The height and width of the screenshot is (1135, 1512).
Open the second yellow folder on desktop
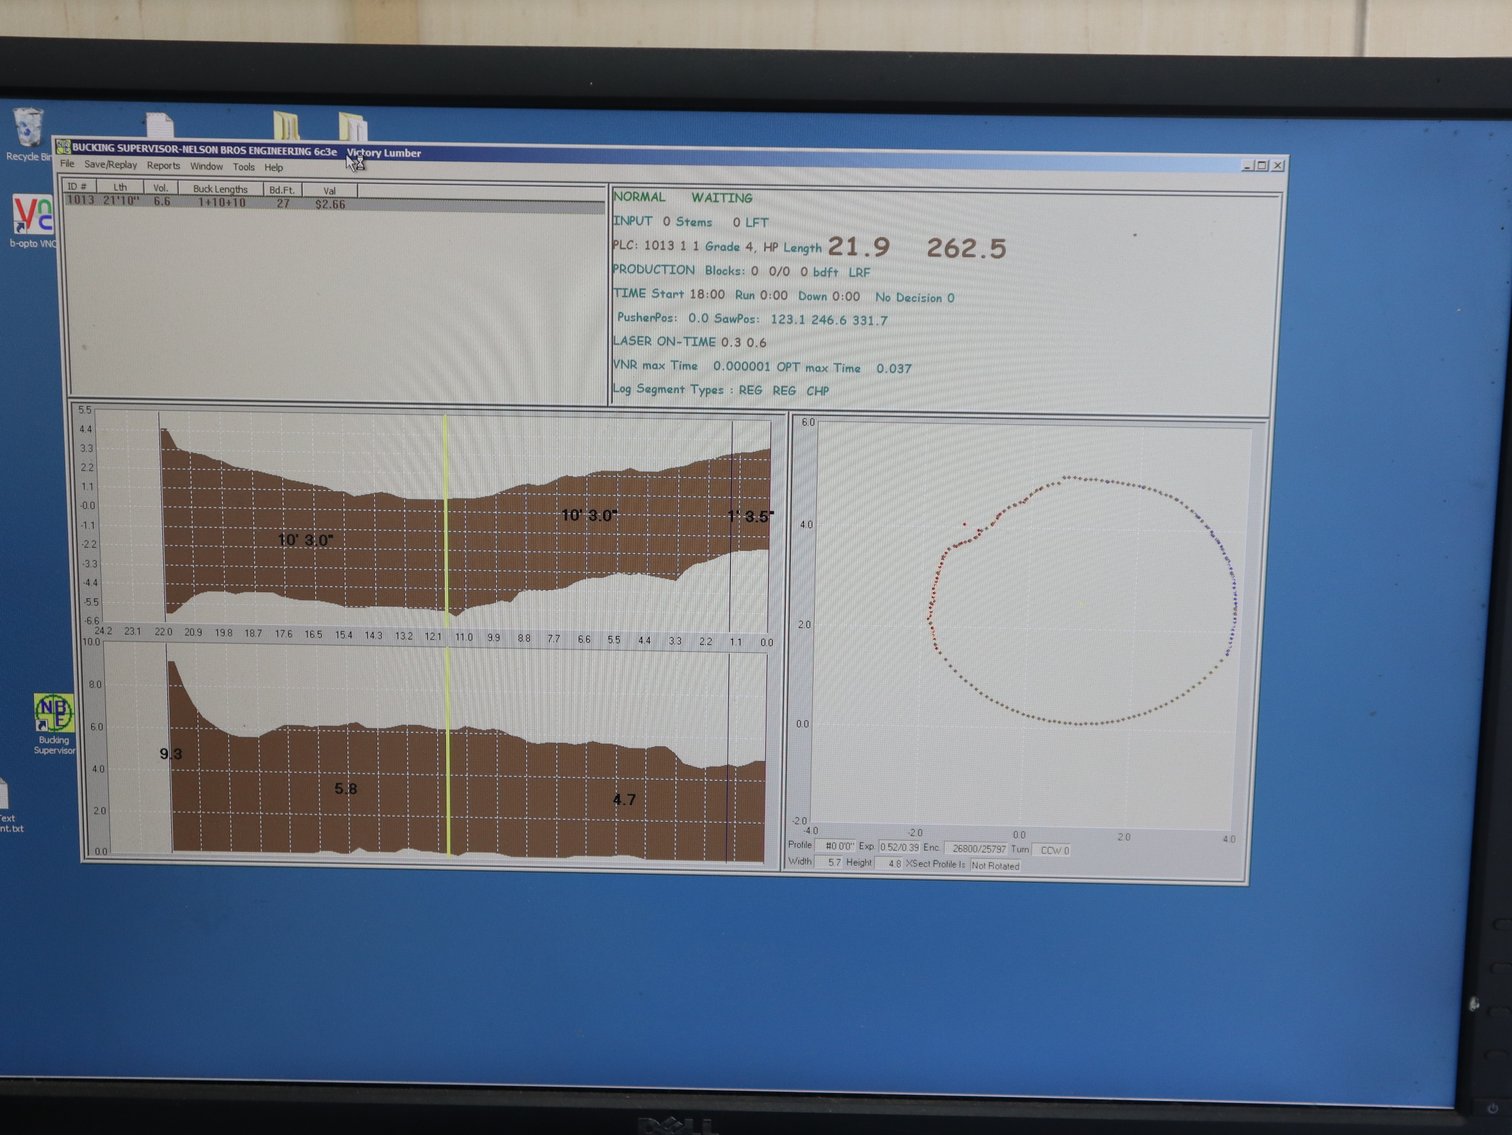point(352,127)
